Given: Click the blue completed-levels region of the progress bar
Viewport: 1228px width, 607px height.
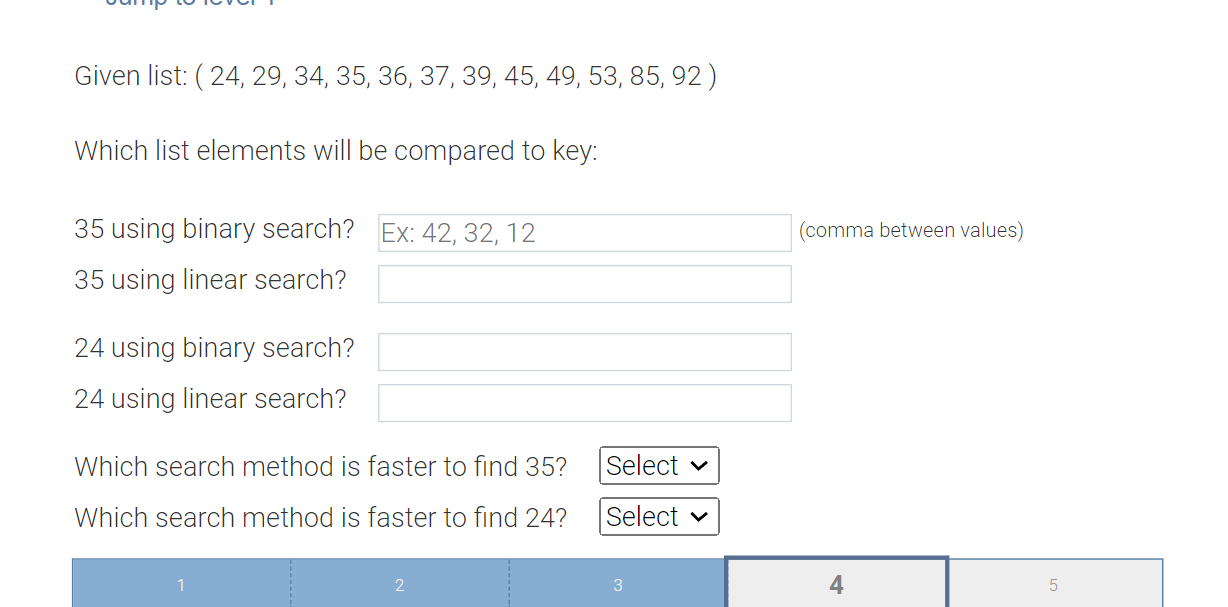Looking at the screenshot, I should click(x=399, y=584).
